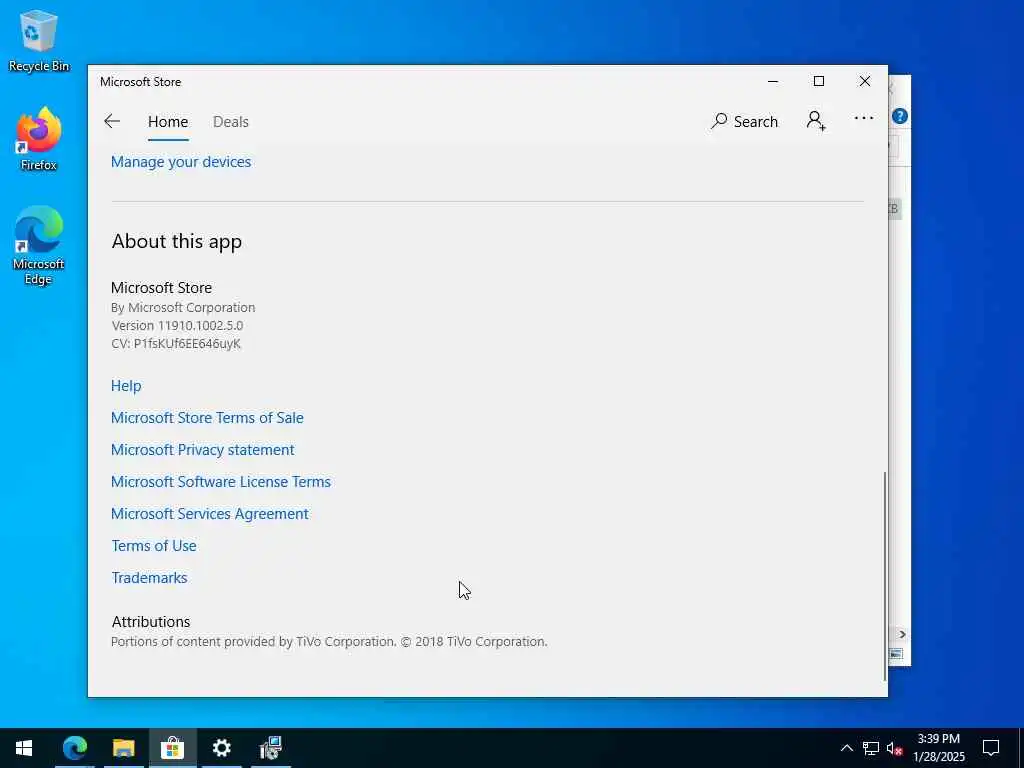Click the Microsoft Store taskbar icon
1024x768 pixels.
[x=172, y=748]
